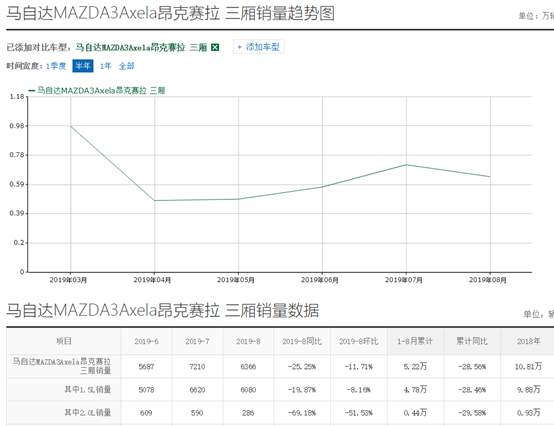The width and height of the screenshot is (554, 426).
Task: Click the cell value 0.93万
Action: pos(528,413)
